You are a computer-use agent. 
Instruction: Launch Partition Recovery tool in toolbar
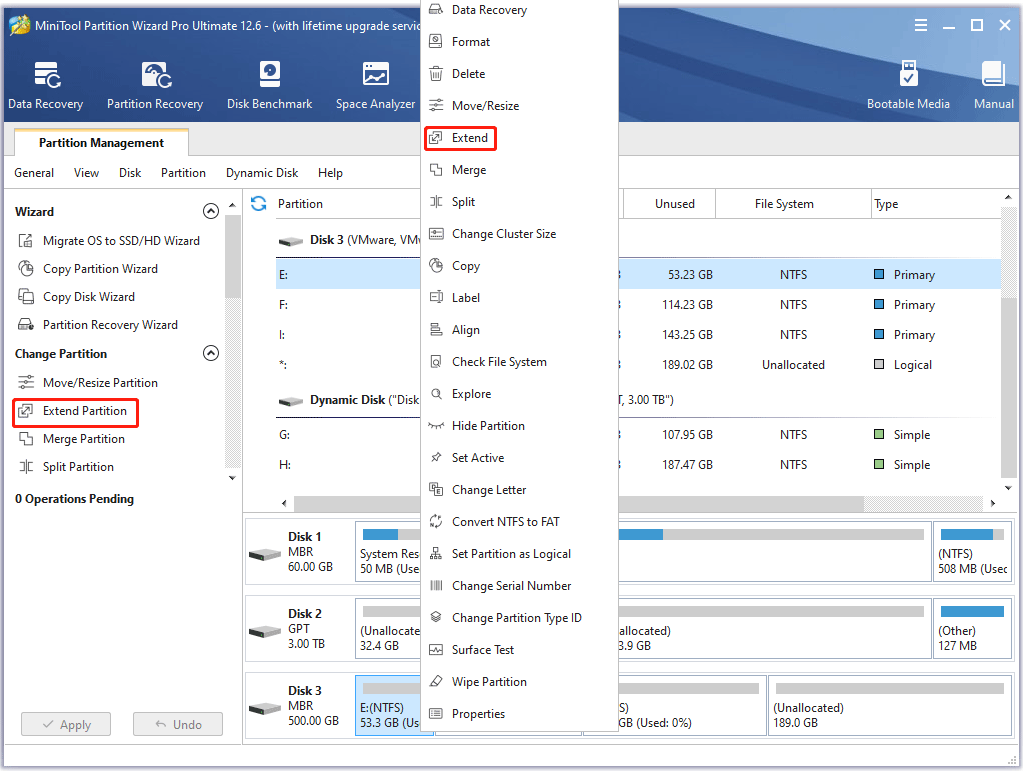[x=155, y=85]
